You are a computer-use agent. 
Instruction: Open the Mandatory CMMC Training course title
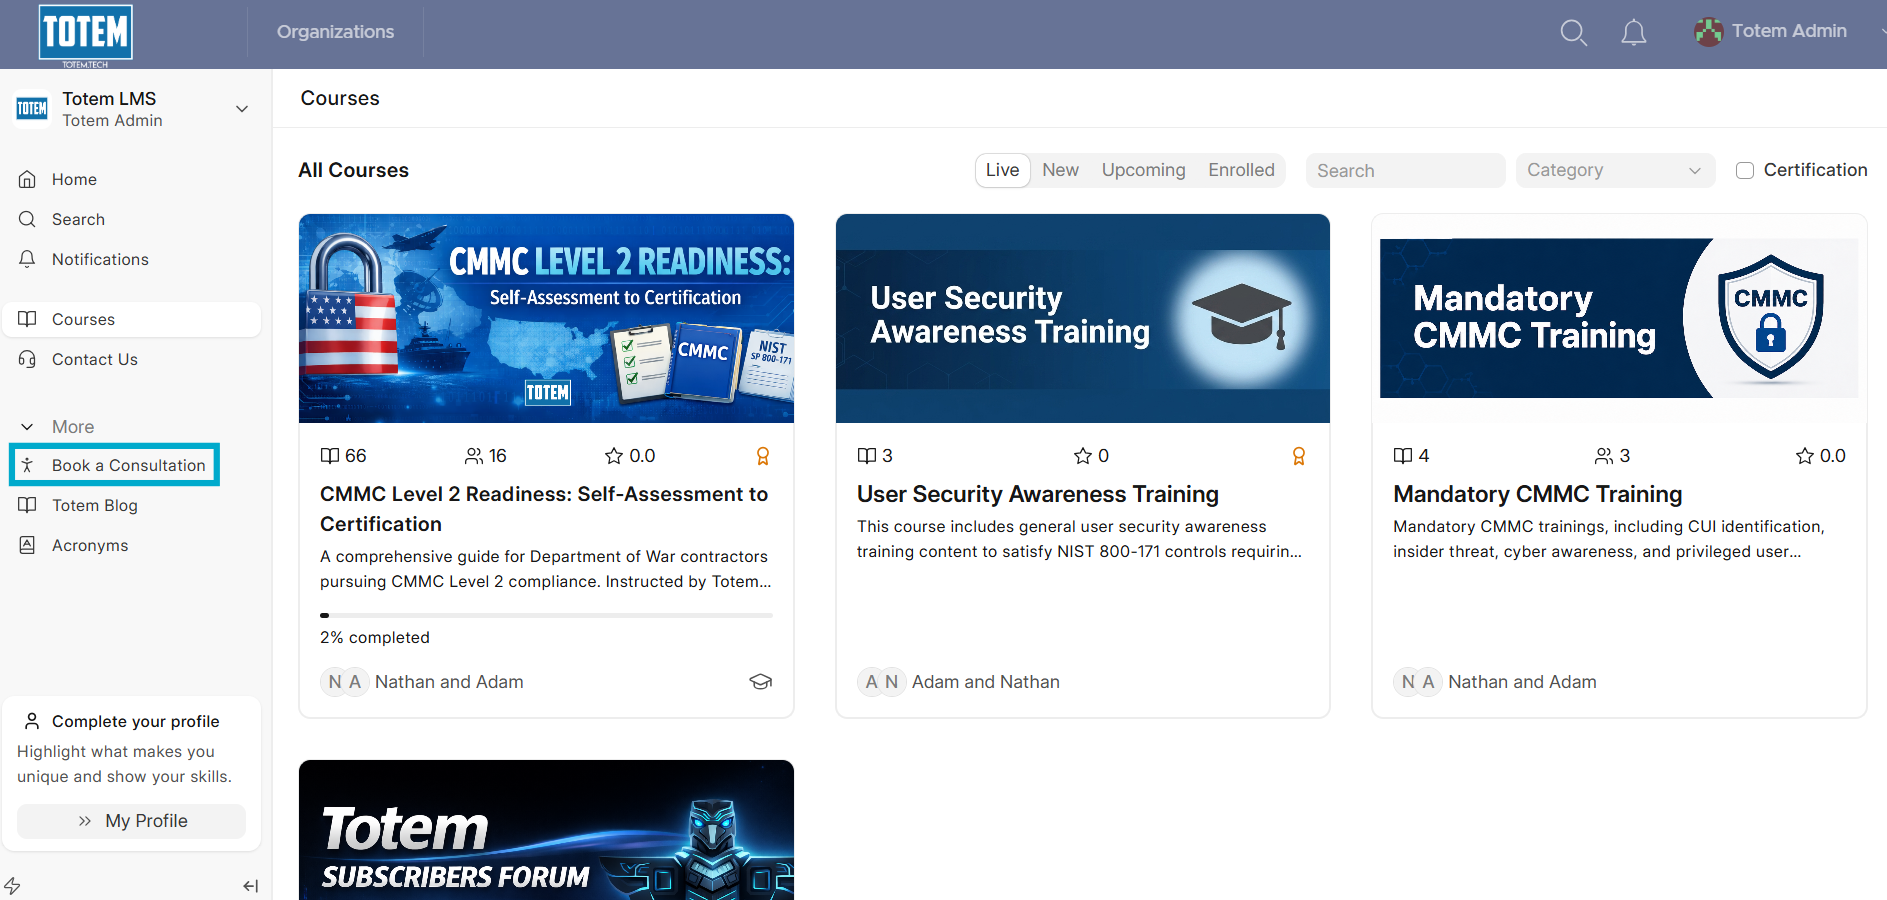[1538, 494]
